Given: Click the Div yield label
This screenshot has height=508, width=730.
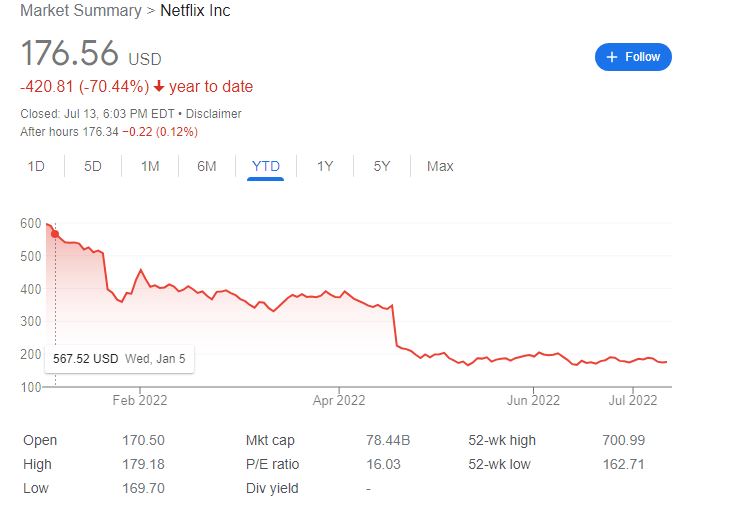Looking at the screenshot, I should 270,488.
